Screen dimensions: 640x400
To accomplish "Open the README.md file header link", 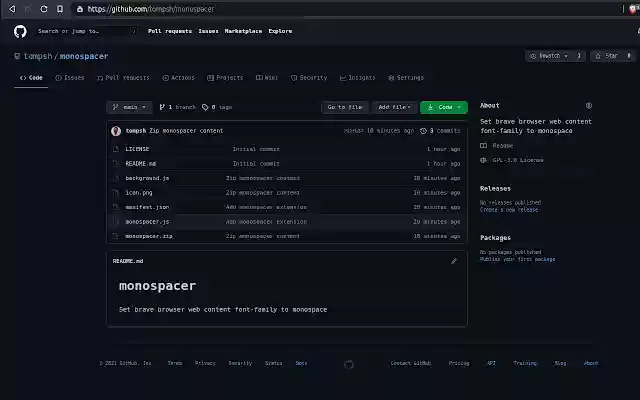I will coord(128,261).
